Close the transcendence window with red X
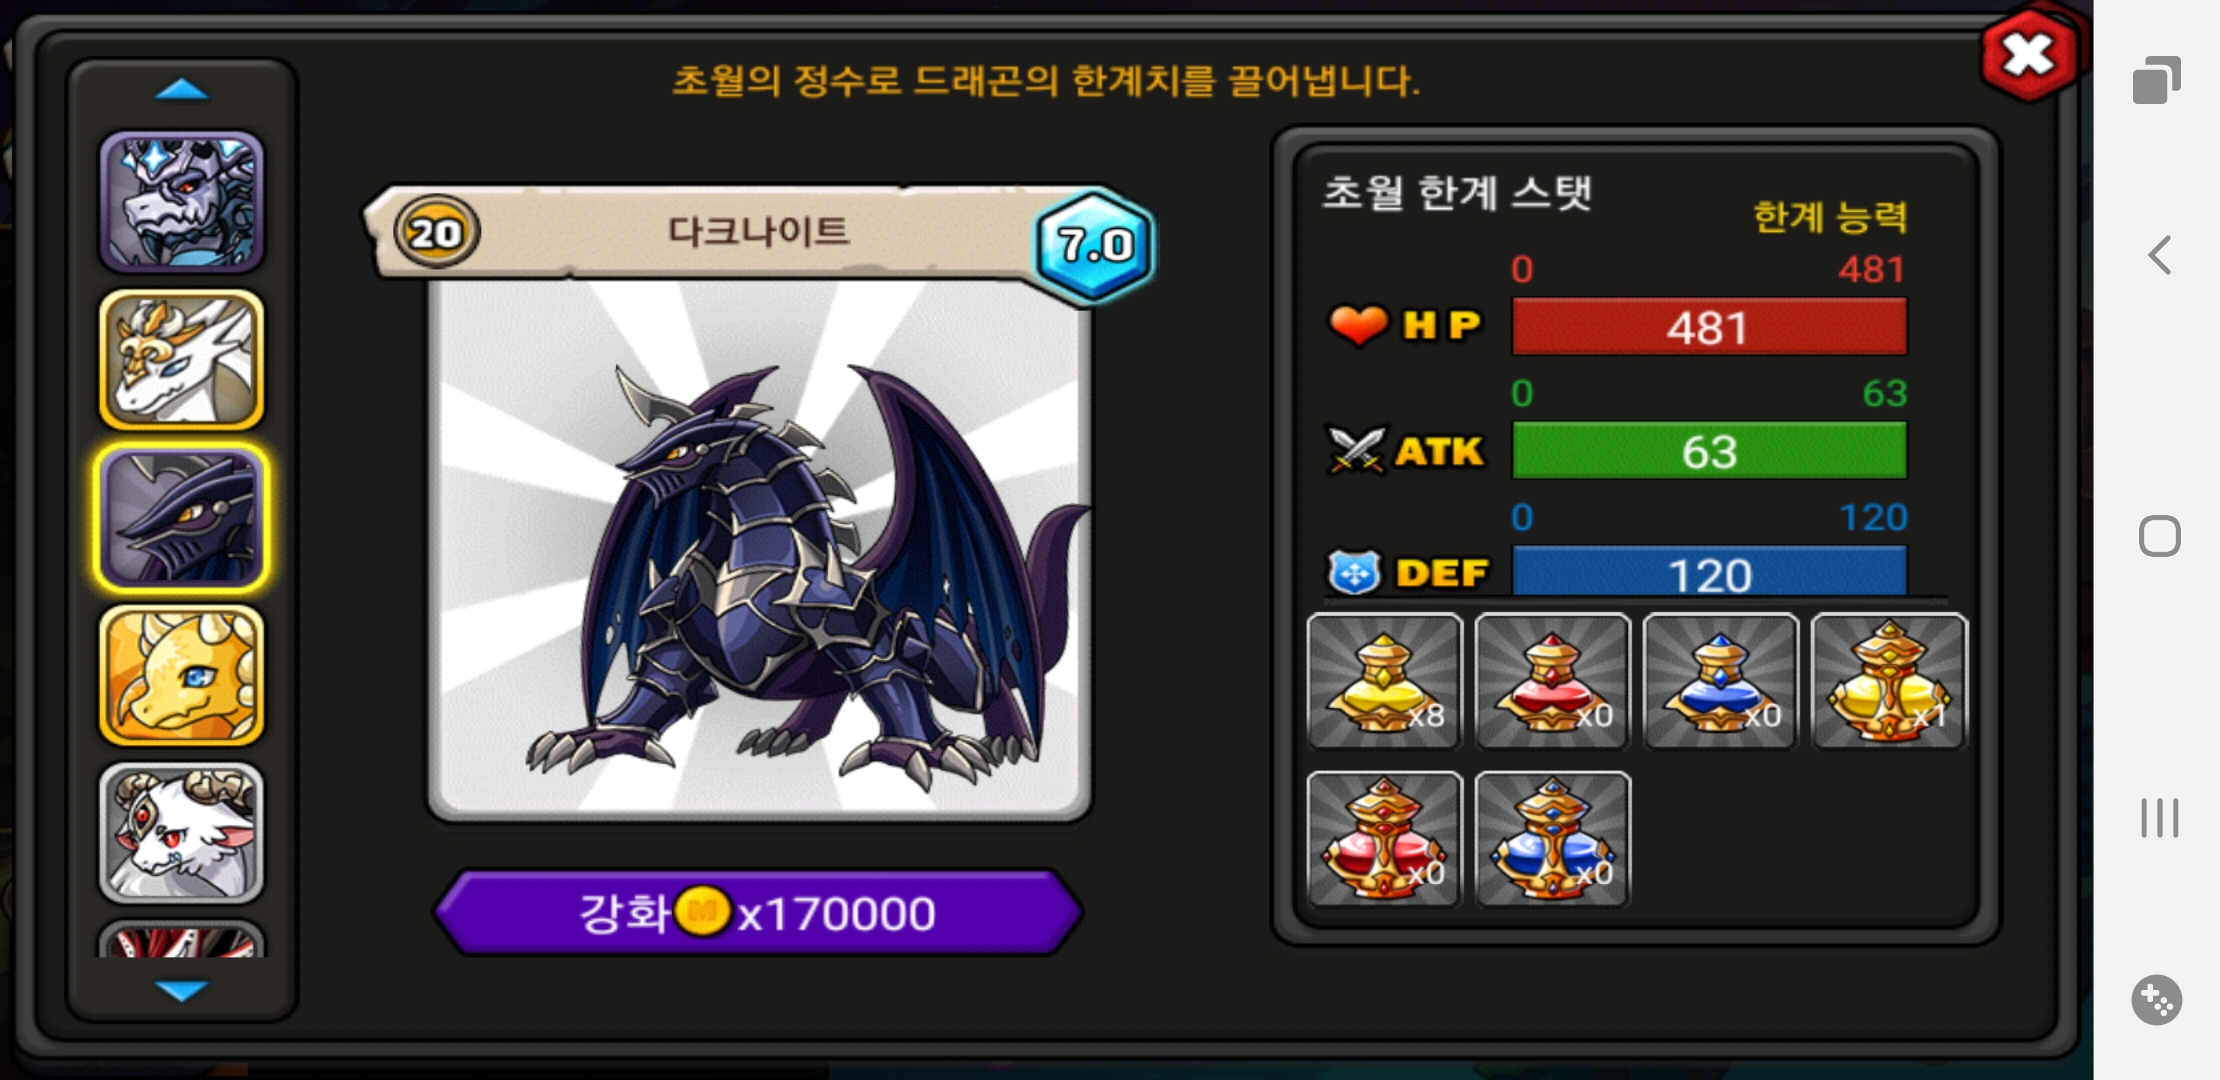2220x1080 pixels. (2029, 55)
